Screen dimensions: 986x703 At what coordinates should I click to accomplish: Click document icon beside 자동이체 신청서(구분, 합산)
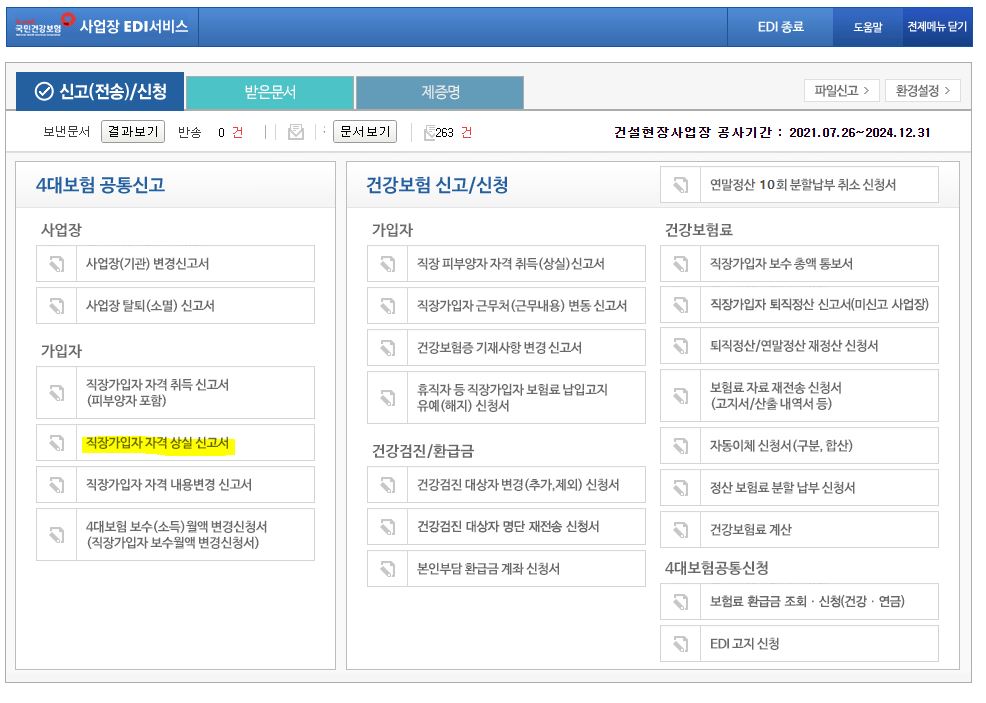(x=680, y=446)
